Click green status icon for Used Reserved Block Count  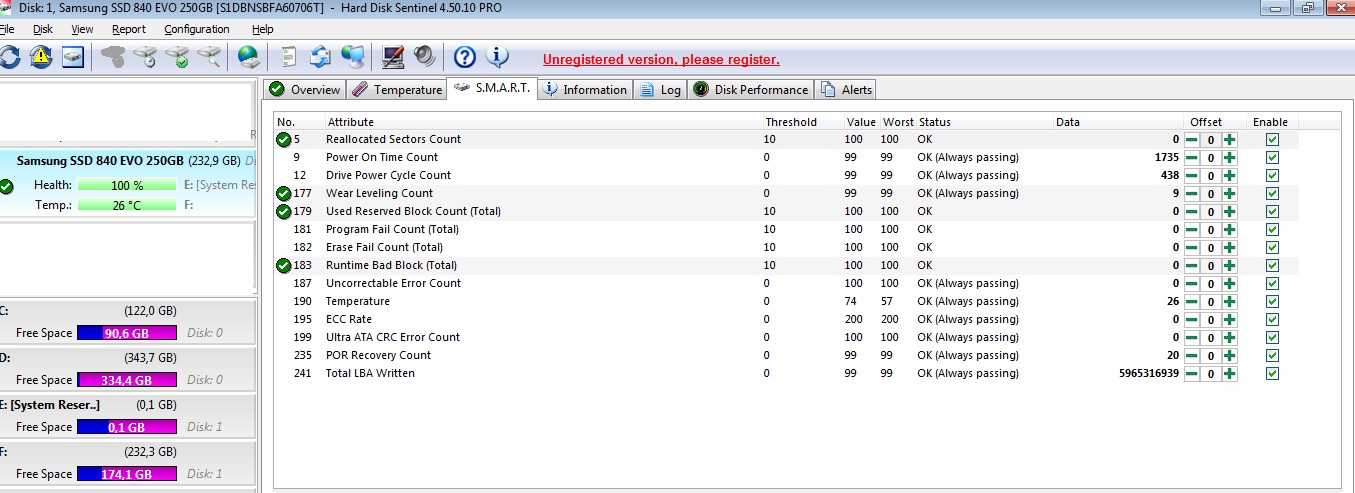[284, 211]
